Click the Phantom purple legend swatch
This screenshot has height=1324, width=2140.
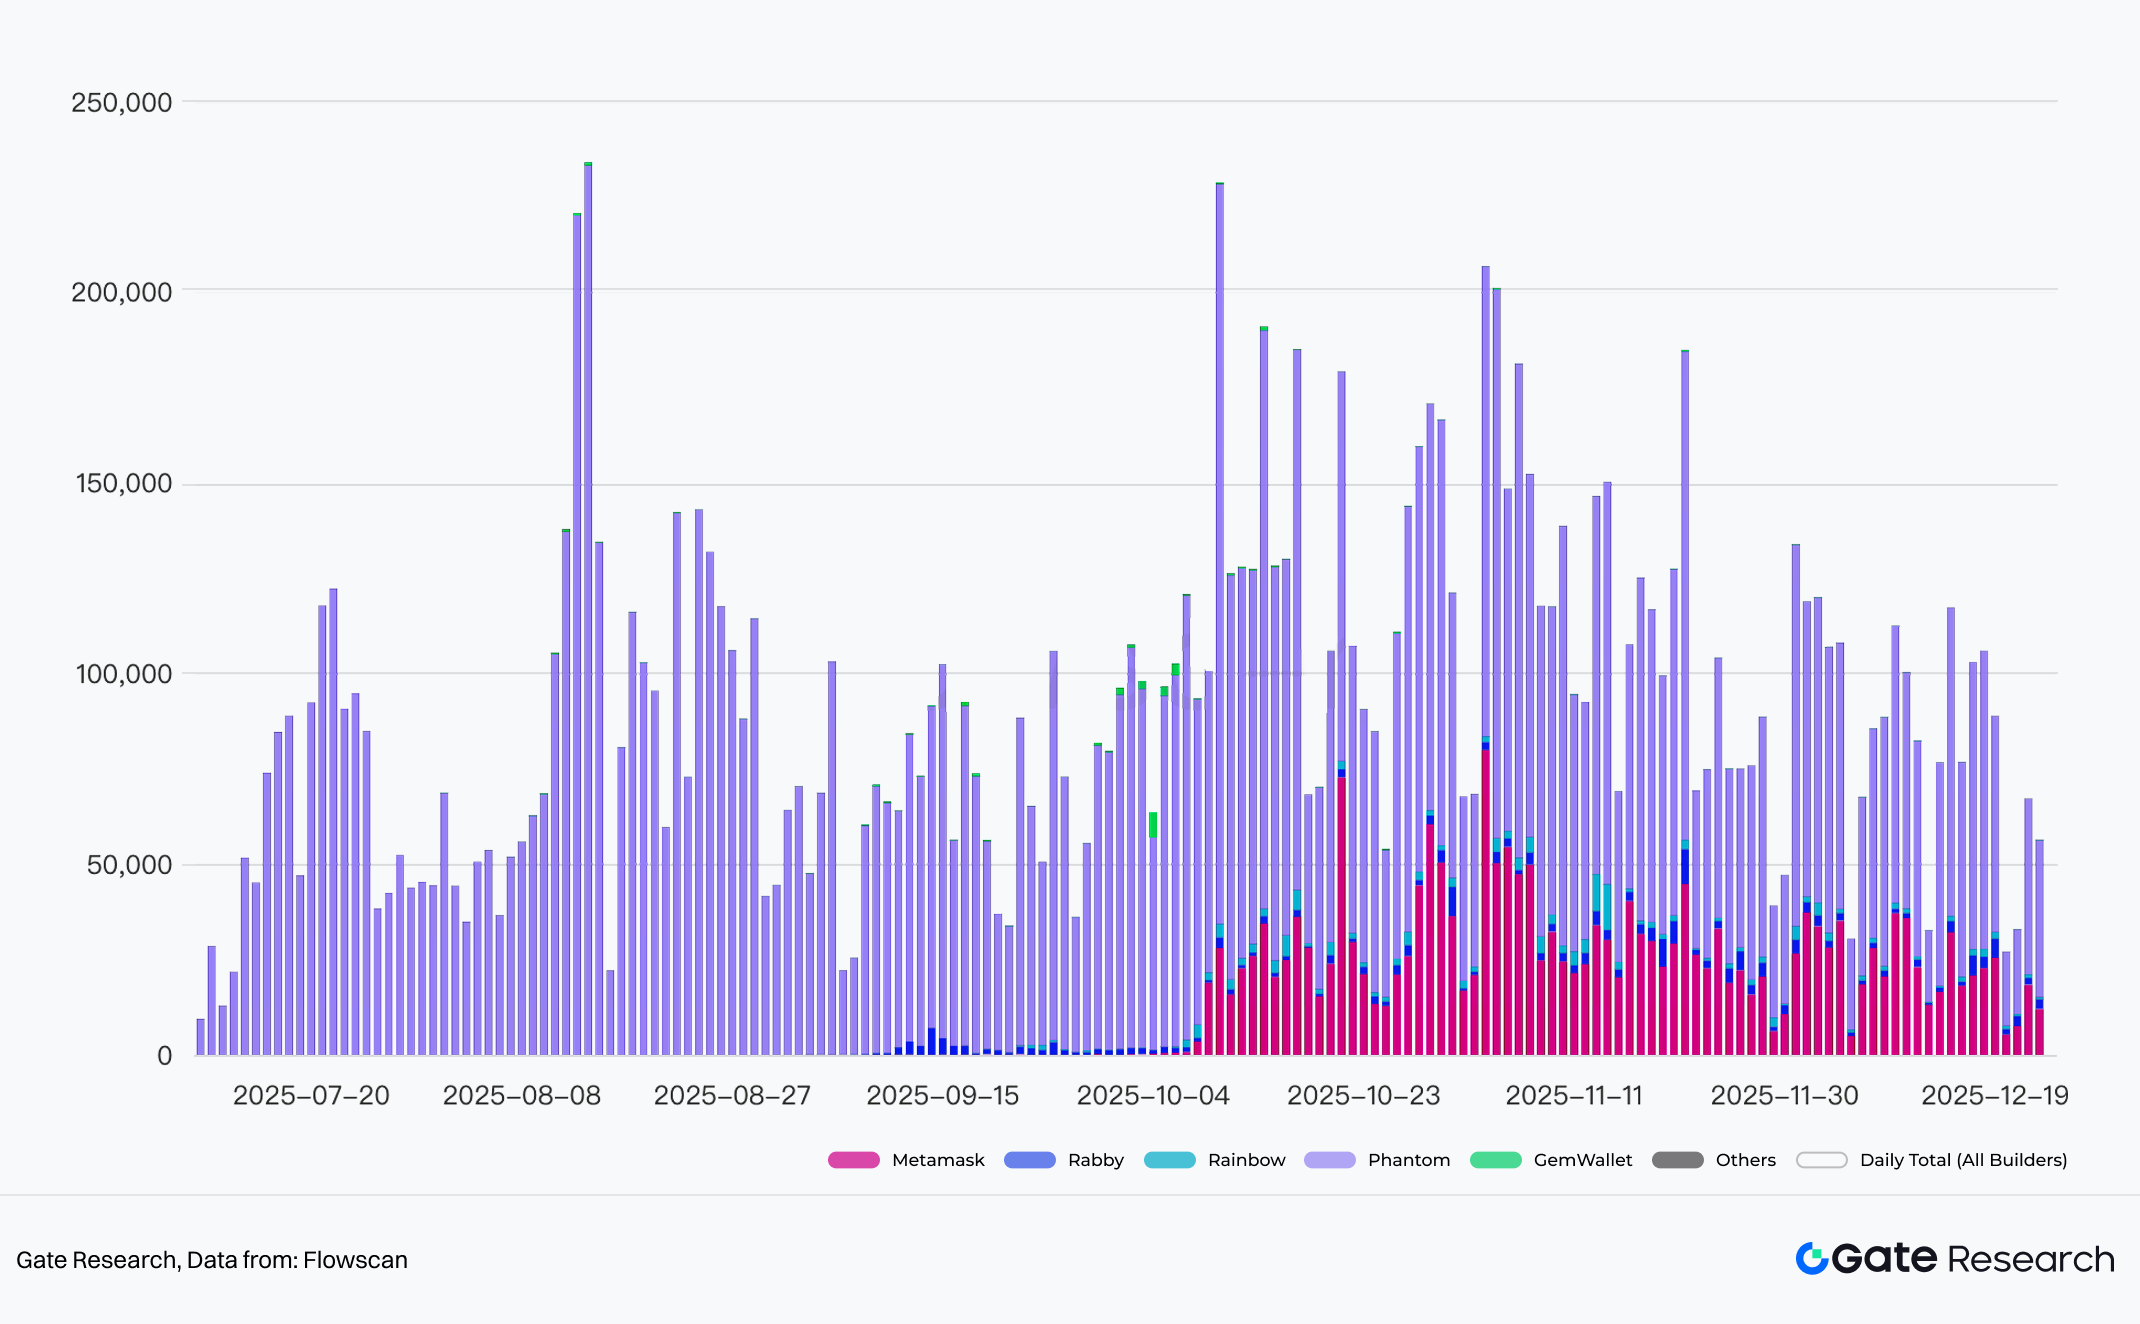tap(1329, 1160)
